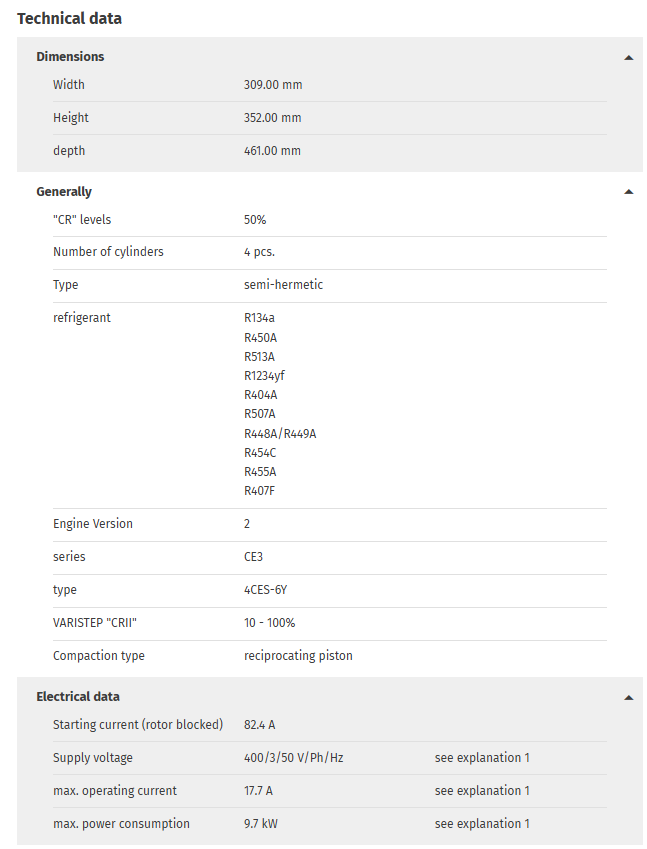
Task: Click 'see explanation 1' beside Supply voltage
Action: click(482, 757)
